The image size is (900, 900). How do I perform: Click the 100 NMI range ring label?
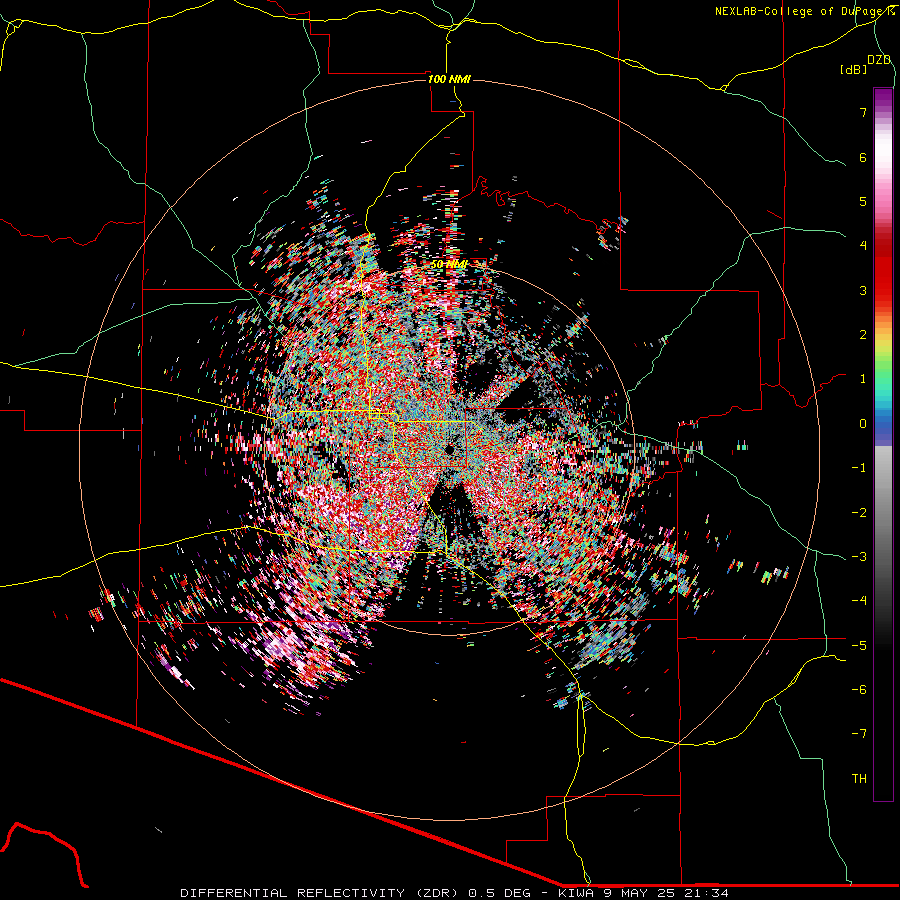point(449,79)
